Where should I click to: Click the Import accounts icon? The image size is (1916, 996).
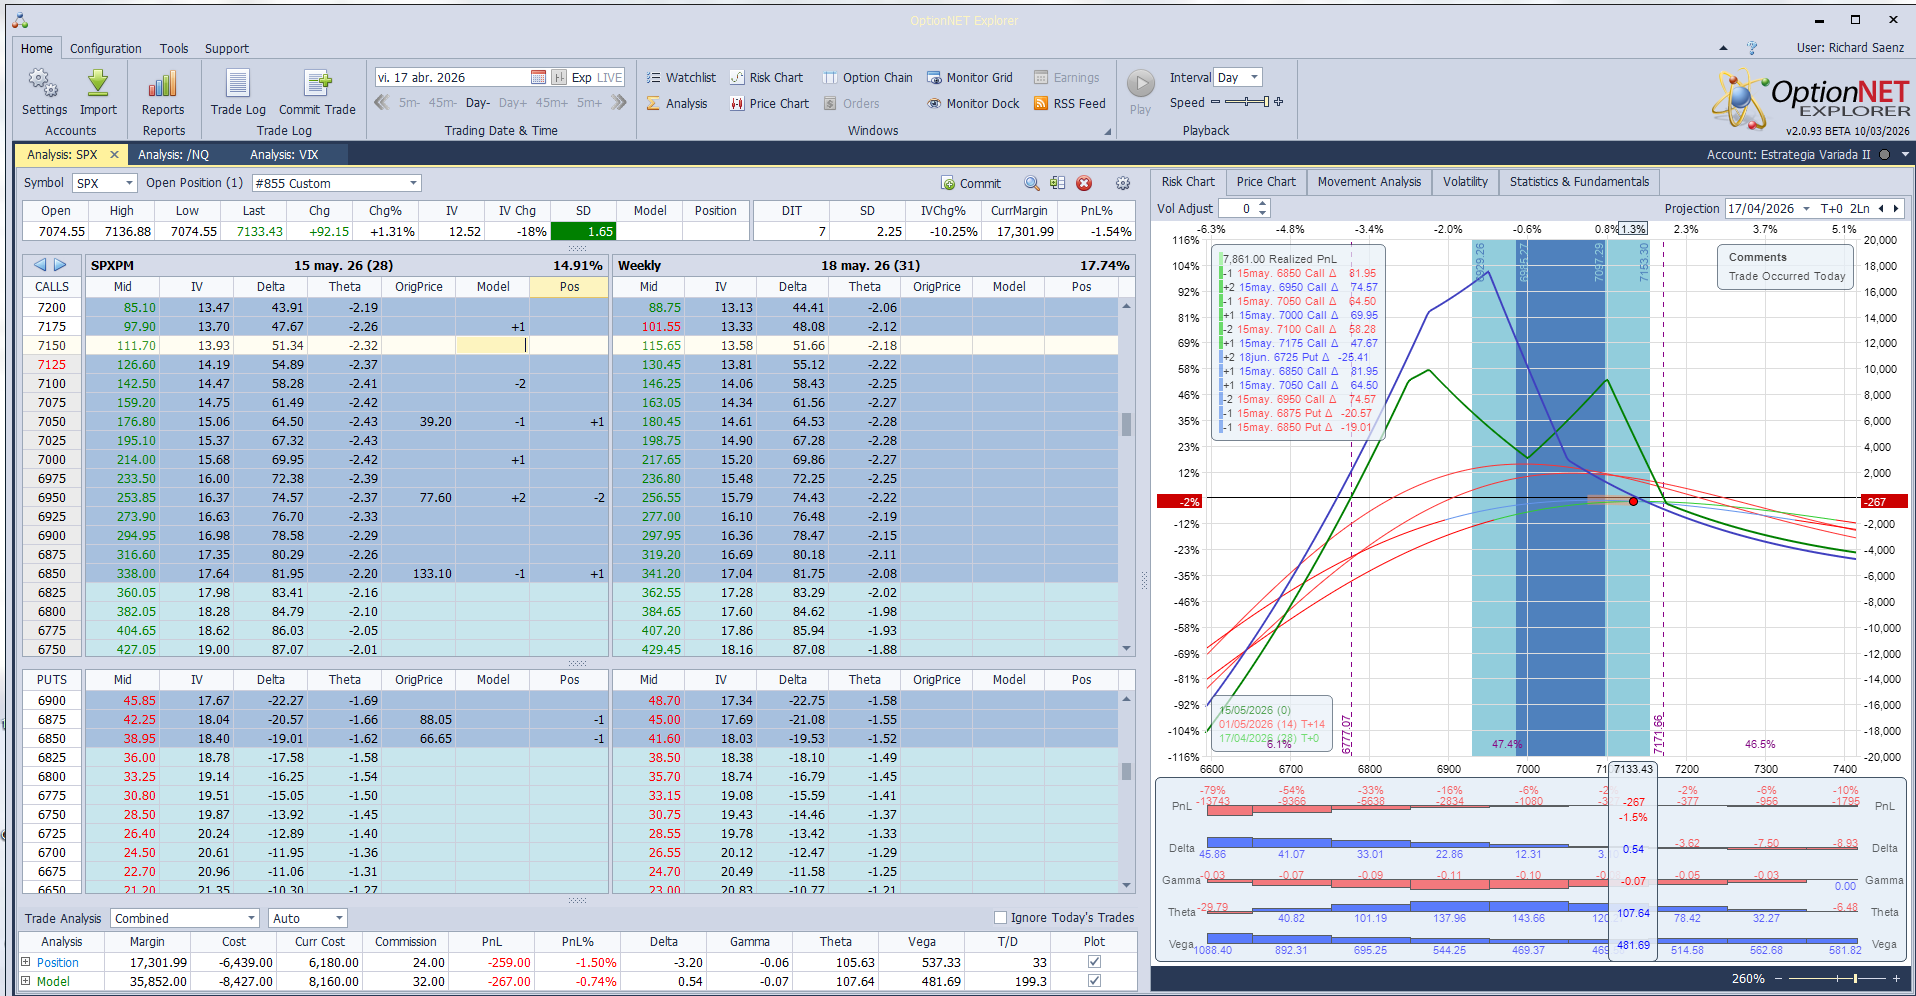98,84
